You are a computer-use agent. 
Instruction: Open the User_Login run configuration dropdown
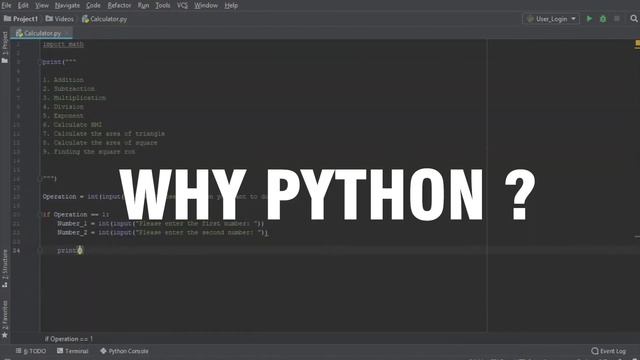[551, 19]
